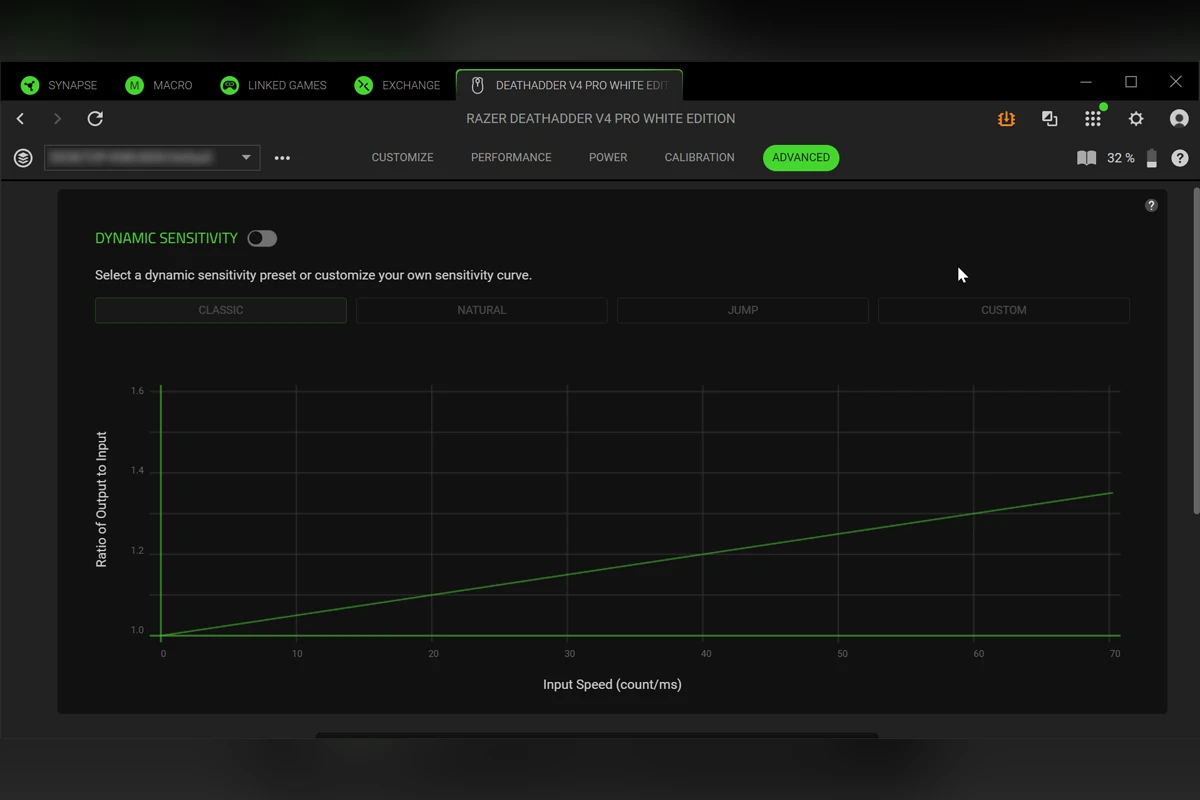Click the Razer DeathAdder V4 Pro title

click(x=600, y=119)
